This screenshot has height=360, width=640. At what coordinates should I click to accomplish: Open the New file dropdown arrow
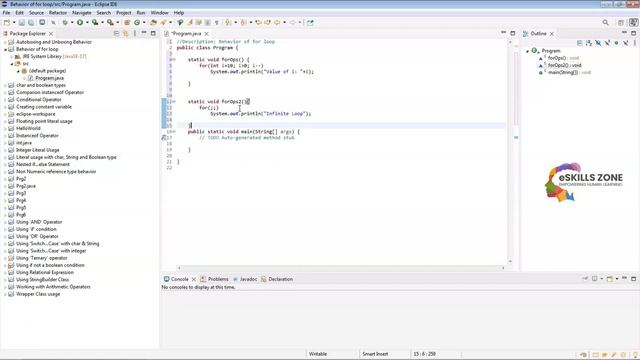coord(14,23)
